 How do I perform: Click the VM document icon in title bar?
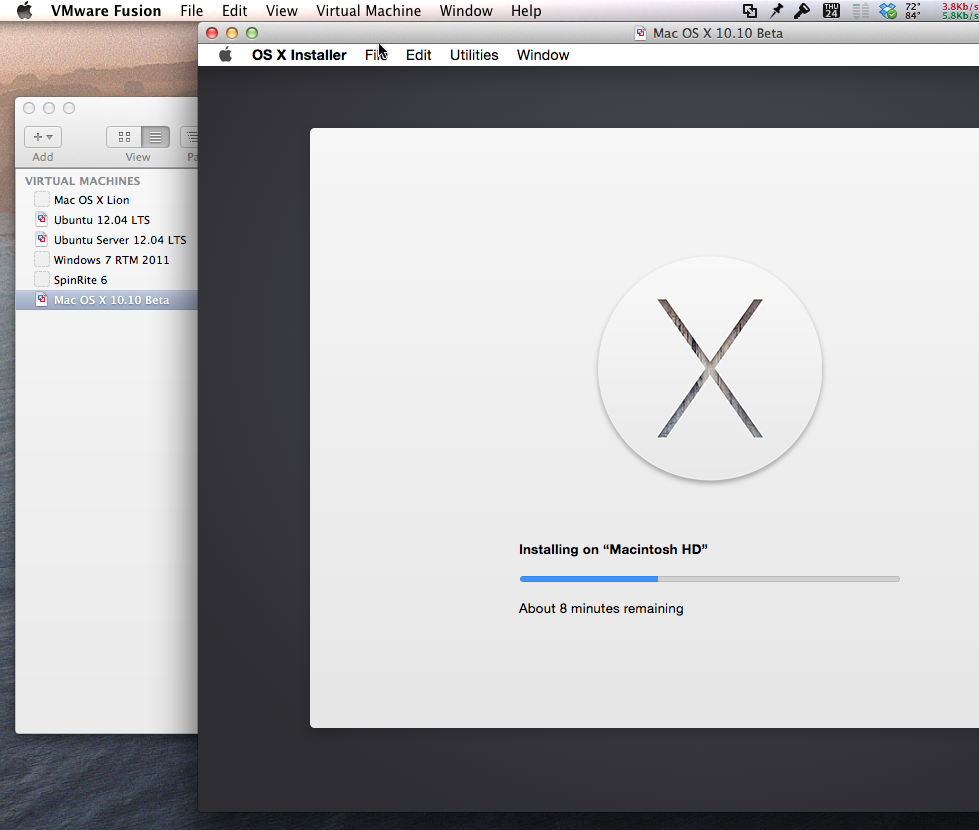(640, 33)
